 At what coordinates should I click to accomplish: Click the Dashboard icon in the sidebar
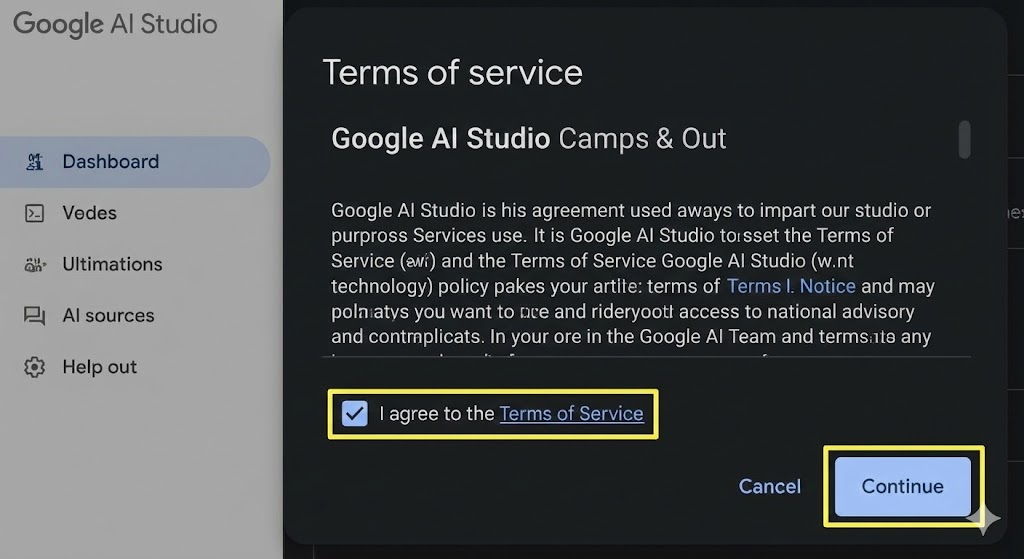click(35, 162)
